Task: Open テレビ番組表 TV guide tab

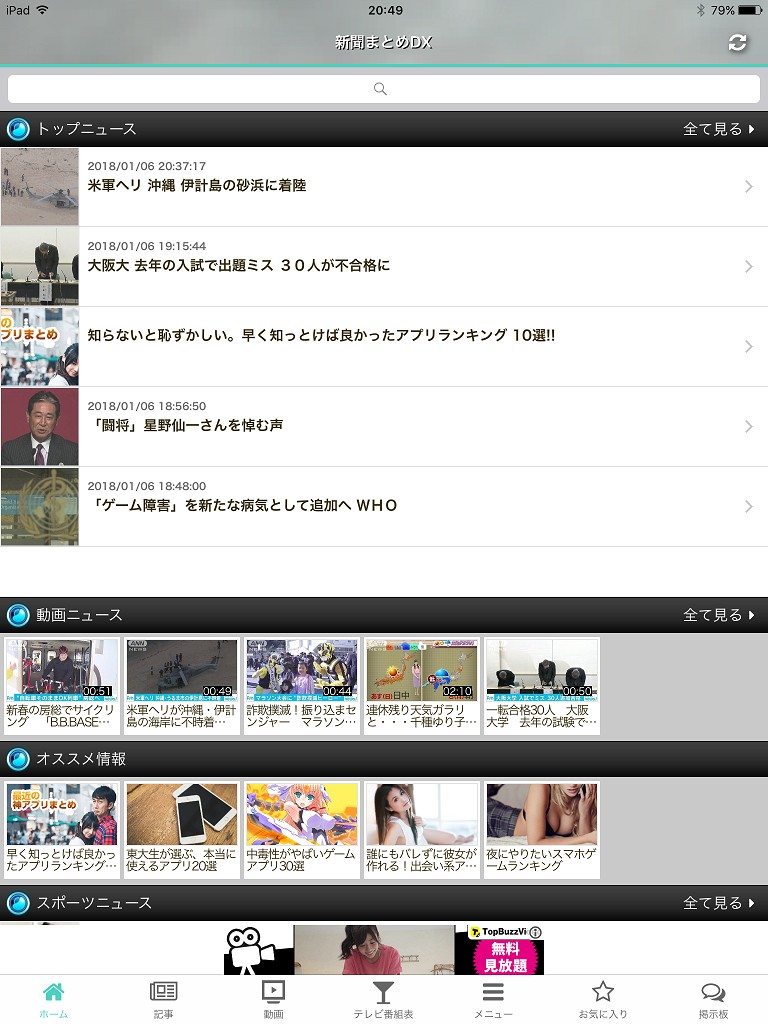Action: click(x=383, y=998)
